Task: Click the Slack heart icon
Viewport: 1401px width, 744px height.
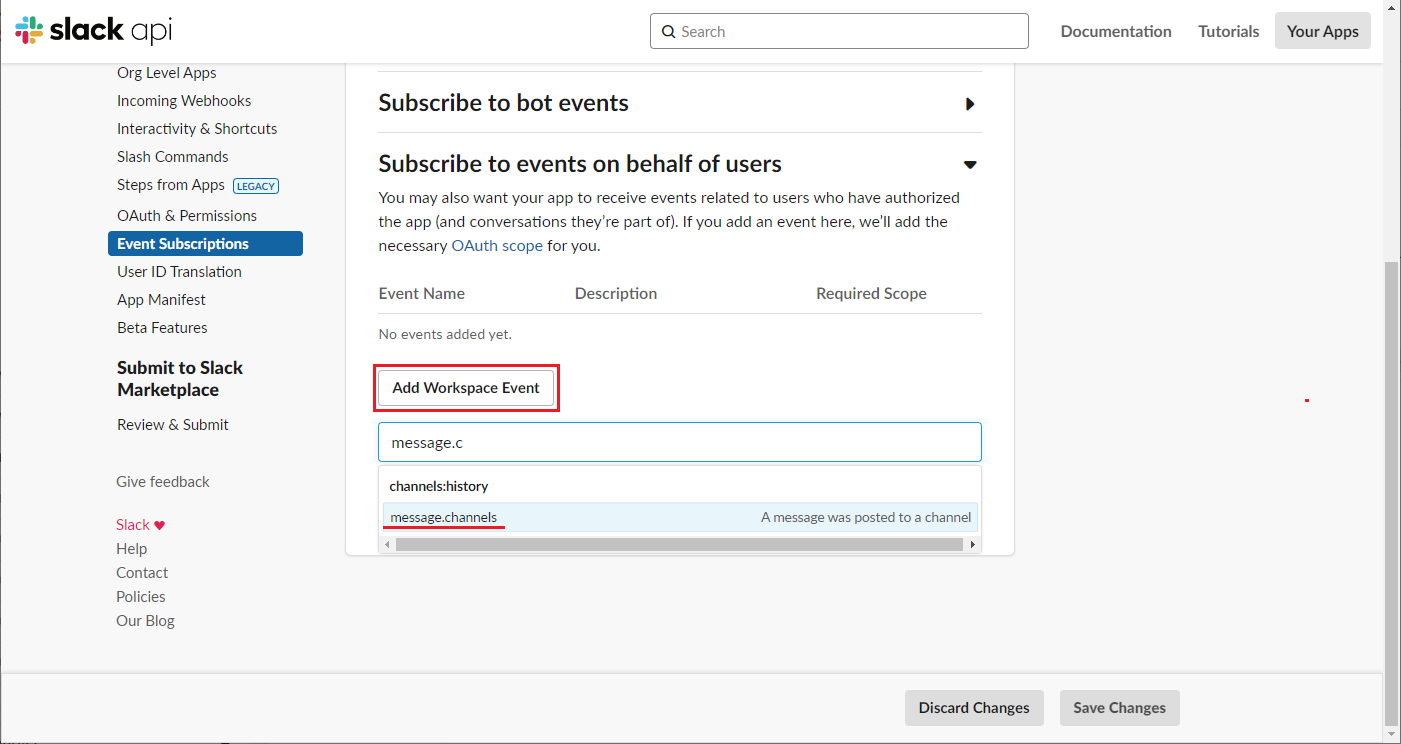Action: [x=160, y=525]
